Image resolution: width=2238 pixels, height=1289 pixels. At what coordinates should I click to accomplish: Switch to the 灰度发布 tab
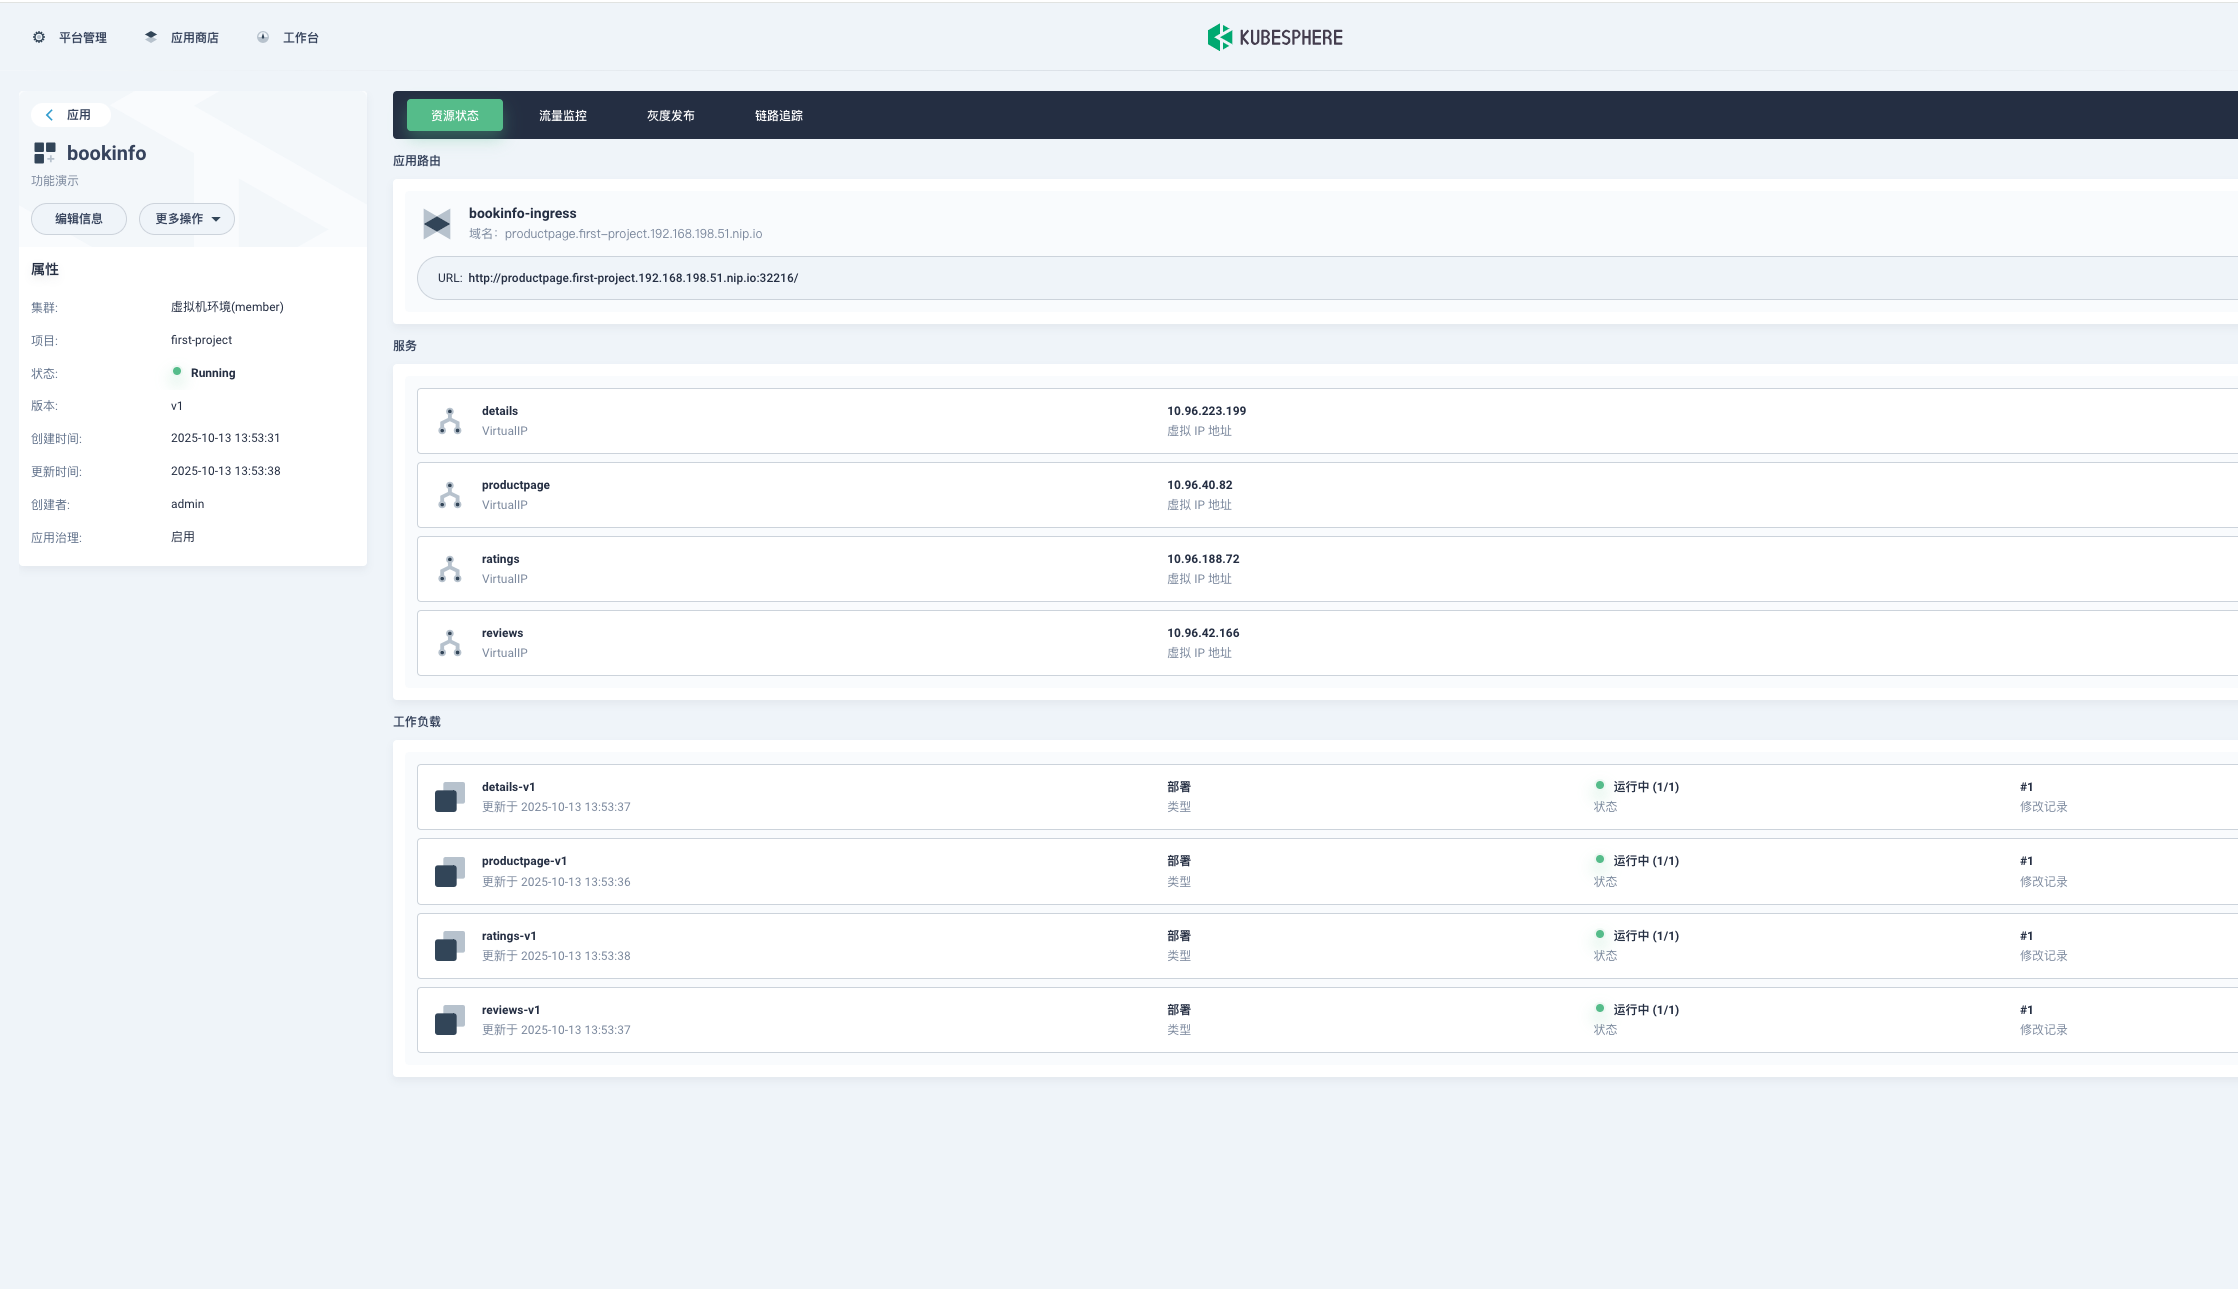pyautogui.click(x=671, y=116)
